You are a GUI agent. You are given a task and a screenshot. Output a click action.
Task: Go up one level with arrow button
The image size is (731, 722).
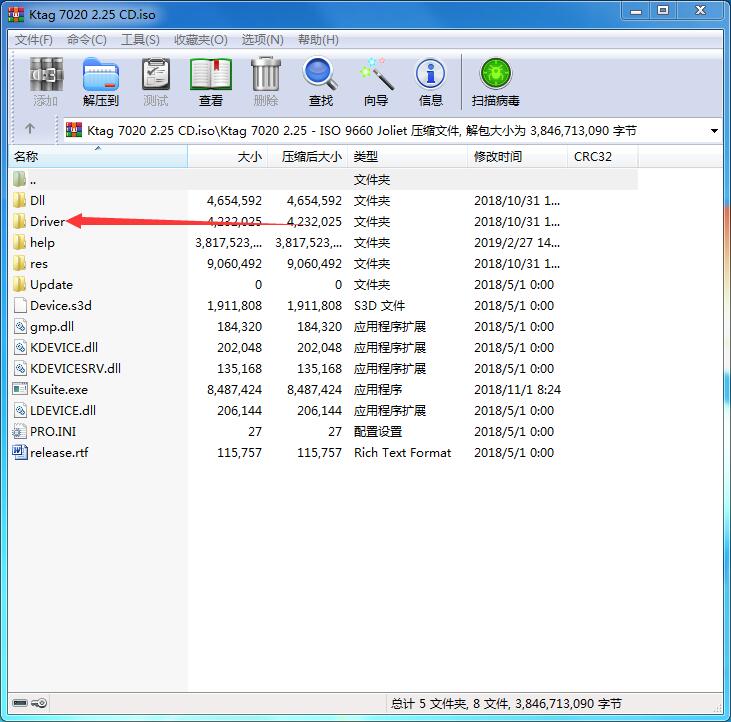point(30,128)
